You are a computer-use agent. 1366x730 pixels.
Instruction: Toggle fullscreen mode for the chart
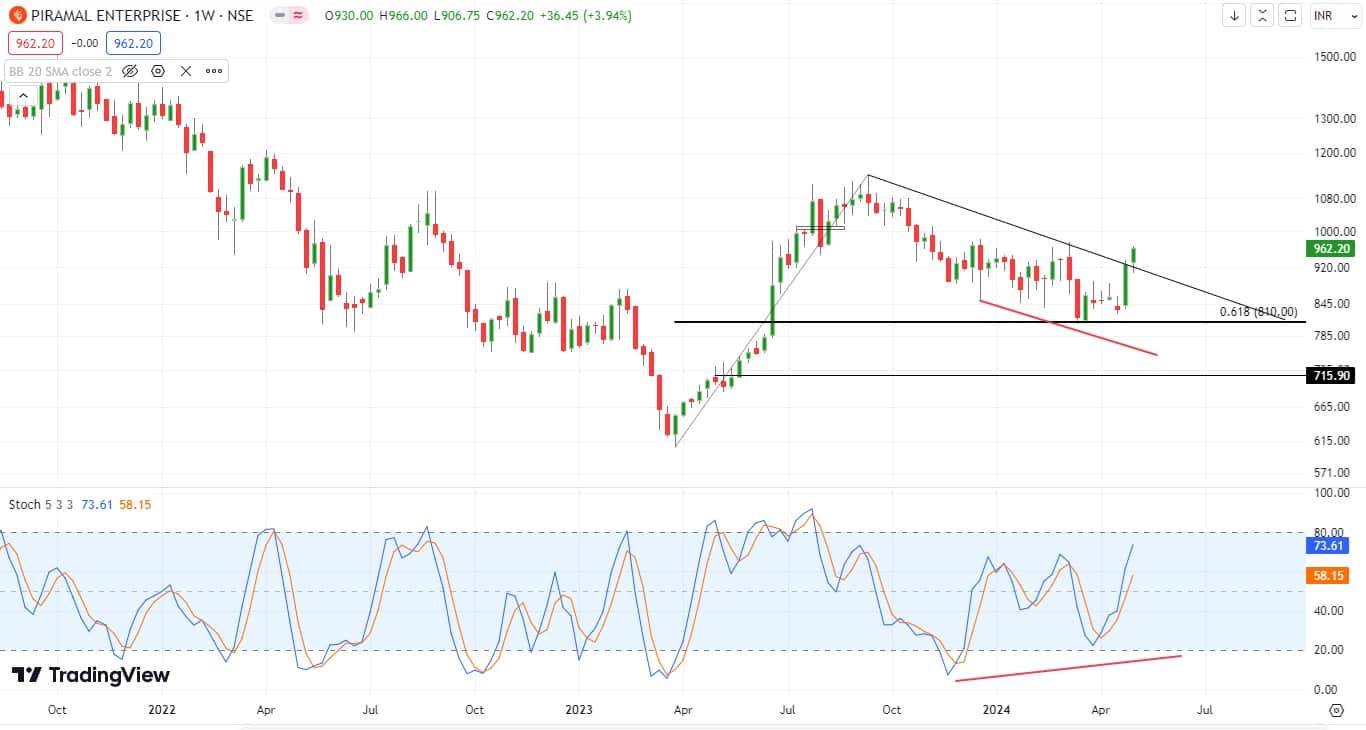(x=1291, y=16)
